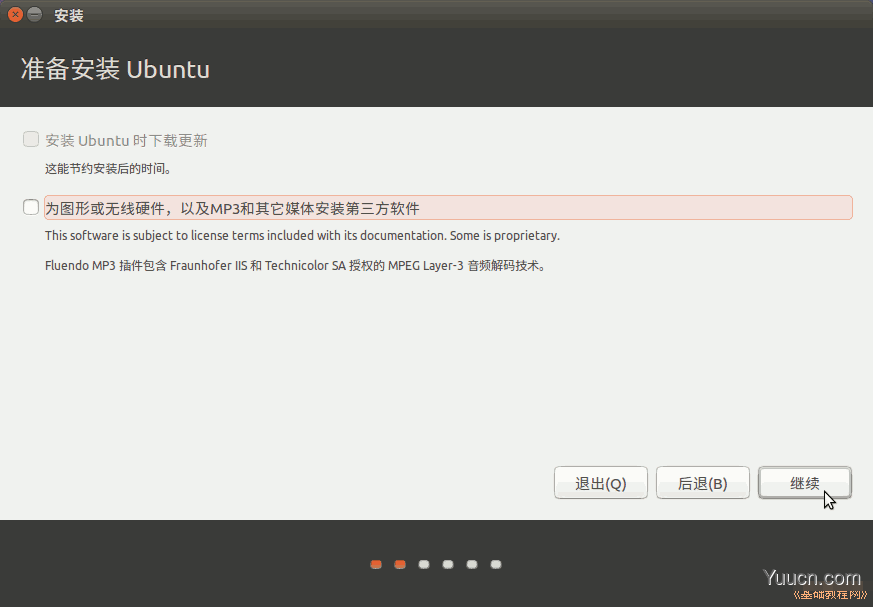873x607 pixels.
Task: Toggle the disabled download updates checkbox
Action: [31, 139]
